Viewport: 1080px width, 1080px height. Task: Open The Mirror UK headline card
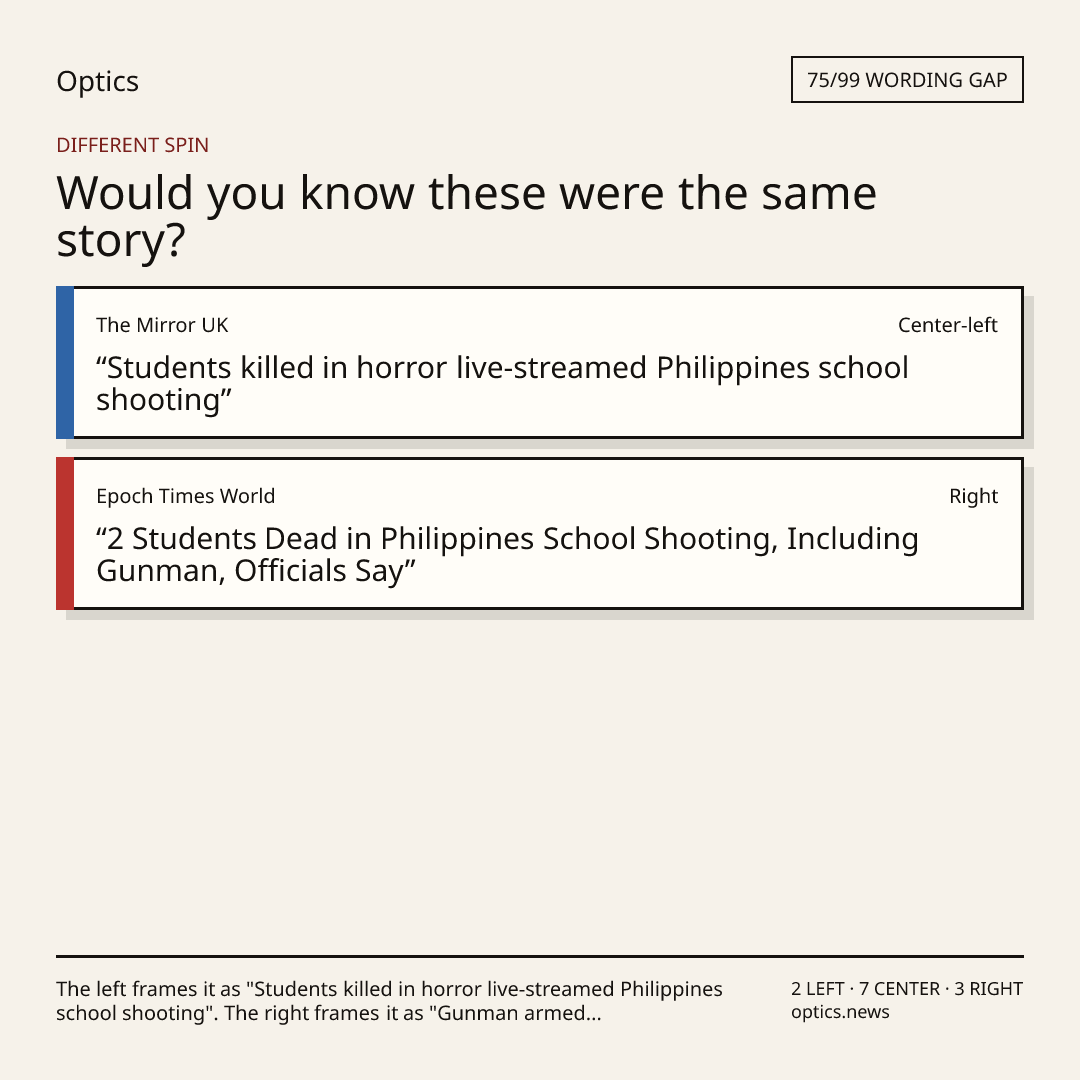coord(540,362)
